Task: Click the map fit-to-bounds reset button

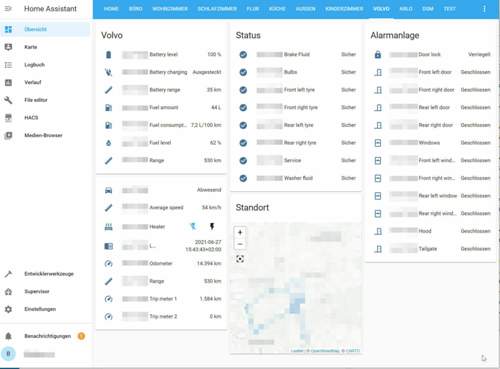Action: point(240,259)
